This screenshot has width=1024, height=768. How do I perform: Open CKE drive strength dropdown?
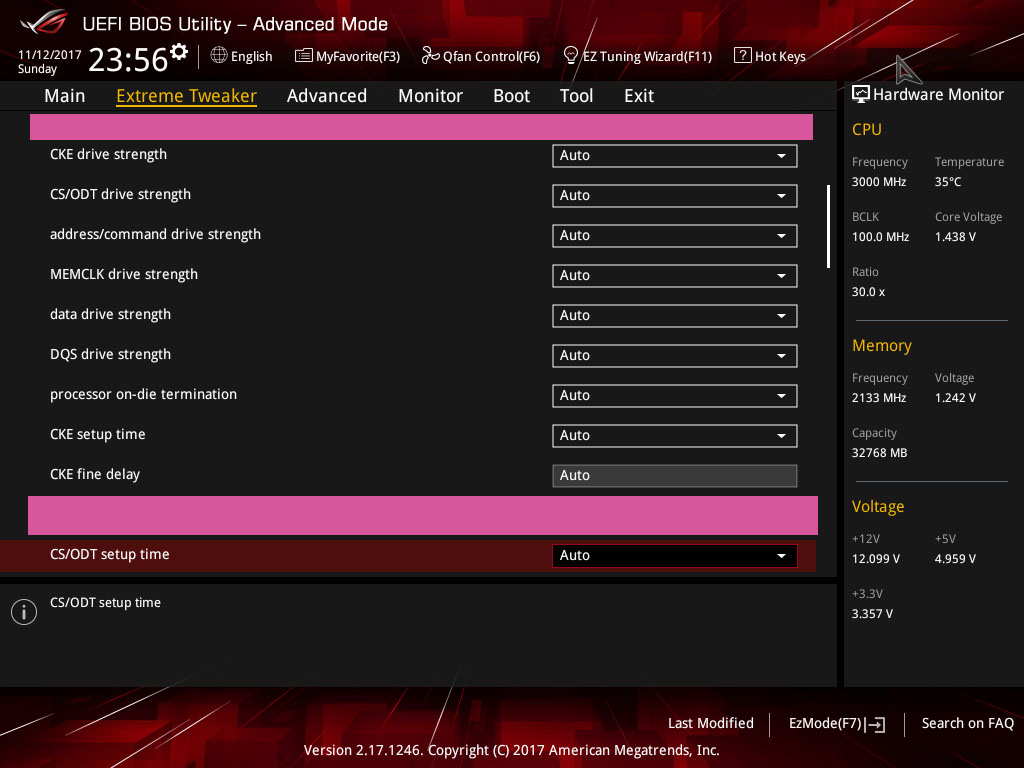[x=675, y=156]
